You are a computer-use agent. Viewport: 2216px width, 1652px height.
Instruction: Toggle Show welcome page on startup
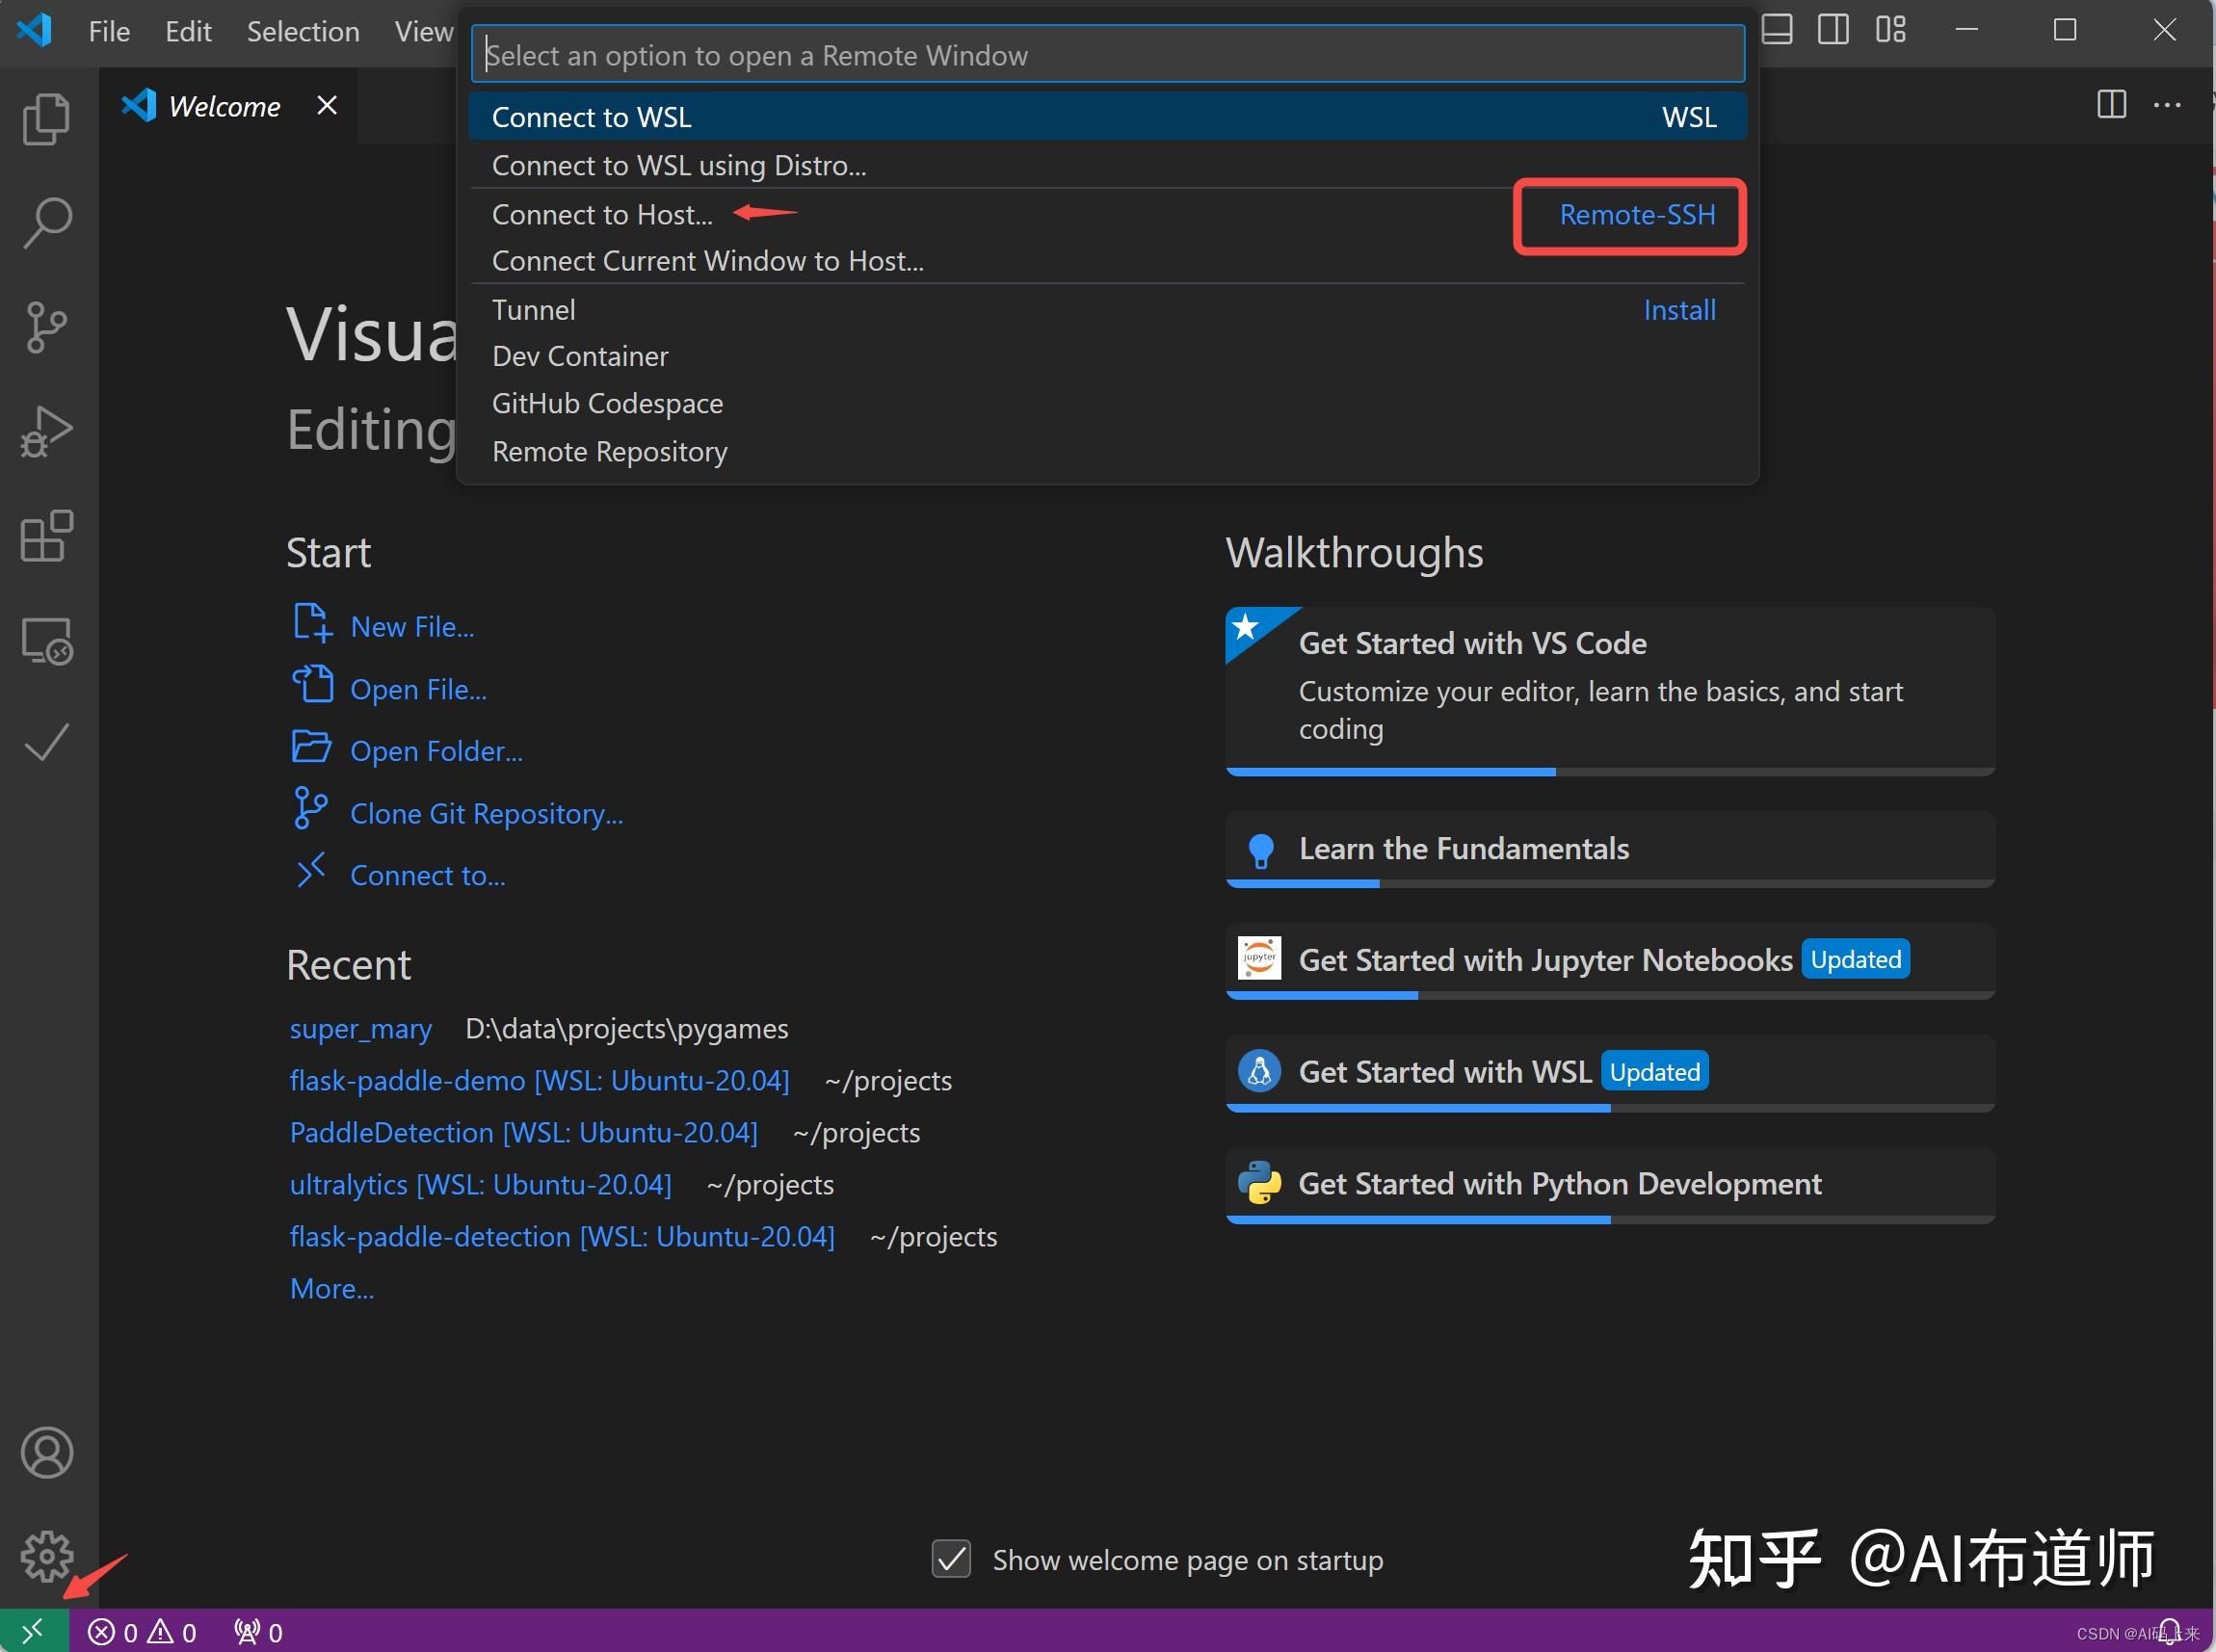click(950, 1559)
